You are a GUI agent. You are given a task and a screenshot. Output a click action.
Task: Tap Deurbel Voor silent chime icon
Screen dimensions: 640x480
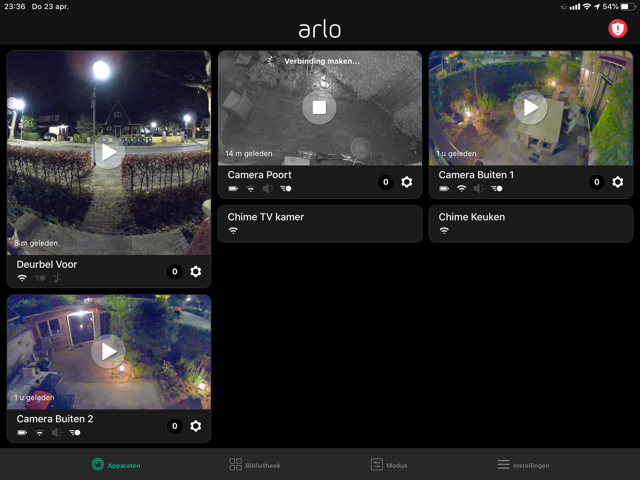click(x=57, y=278)
